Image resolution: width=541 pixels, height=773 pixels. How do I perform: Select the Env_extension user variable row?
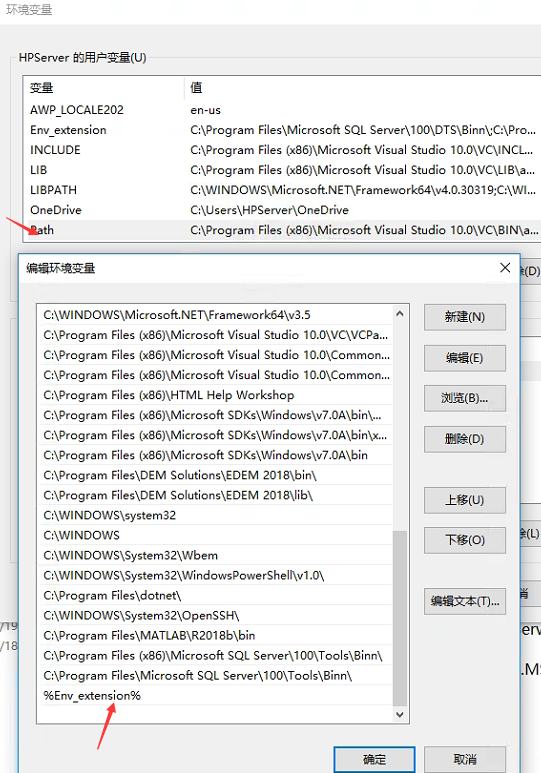coord(282,130)
